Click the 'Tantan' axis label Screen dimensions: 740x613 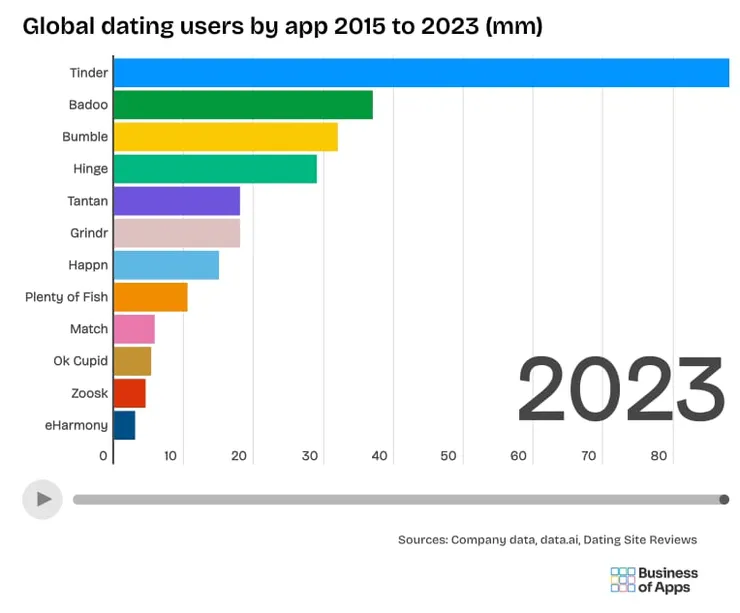88,201
